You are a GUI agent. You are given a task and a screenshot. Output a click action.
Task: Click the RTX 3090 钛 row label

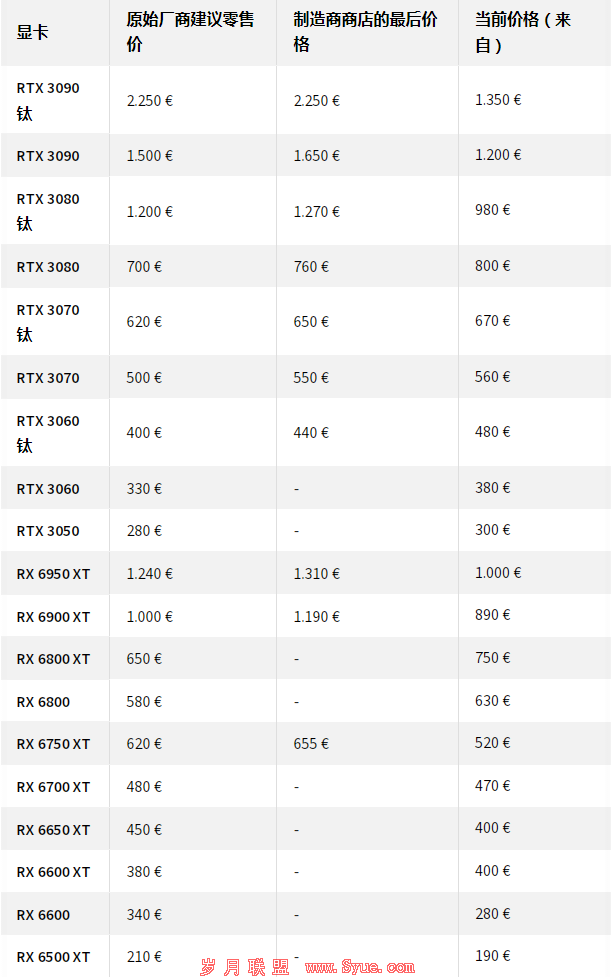click(x=48, y=100)
